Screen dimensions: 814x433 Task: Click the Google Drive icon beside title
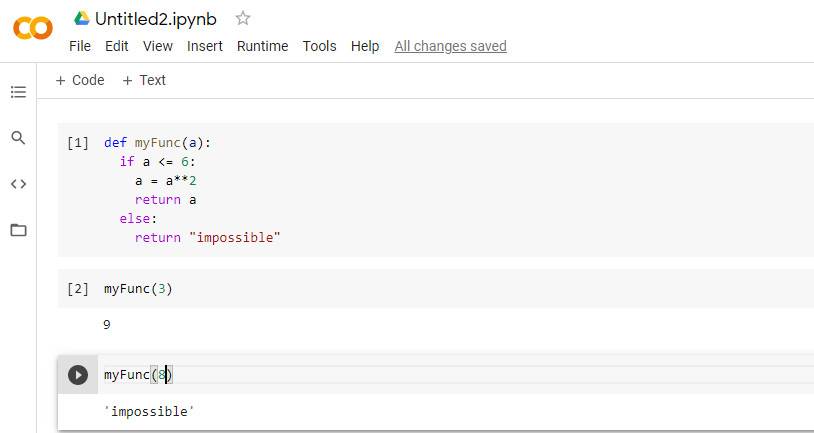coord(82,18)
